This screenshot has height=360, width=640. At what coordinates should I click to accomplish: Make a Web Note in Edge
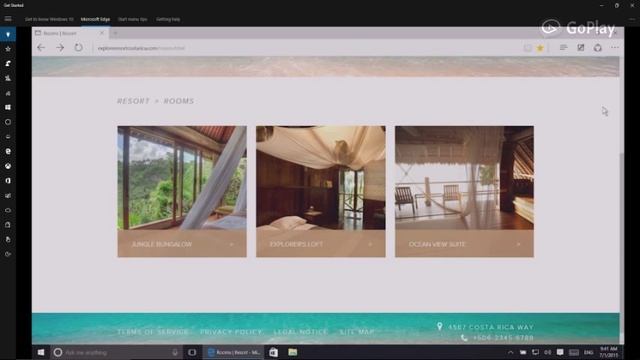580,48
